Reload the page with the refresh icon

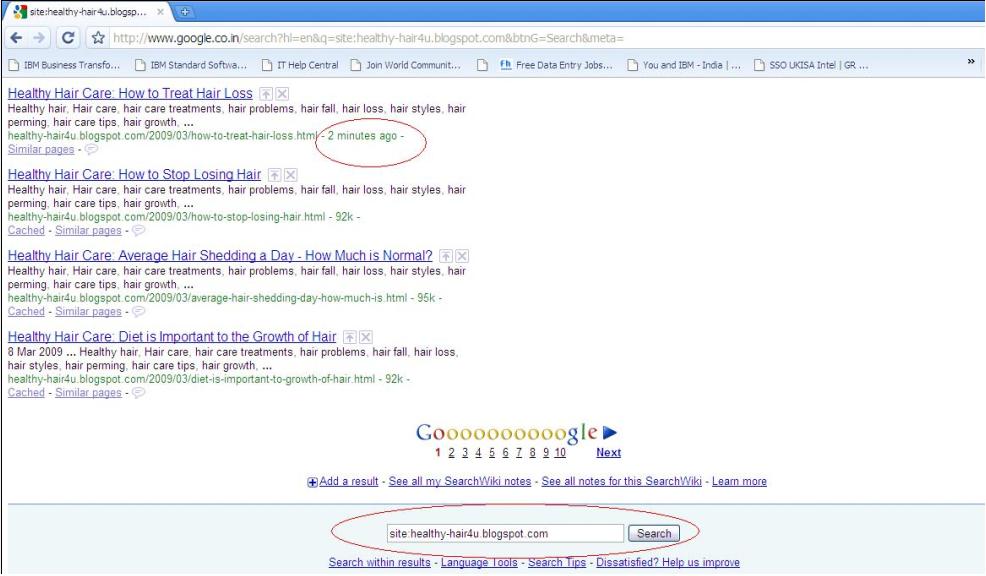(68, 38)
